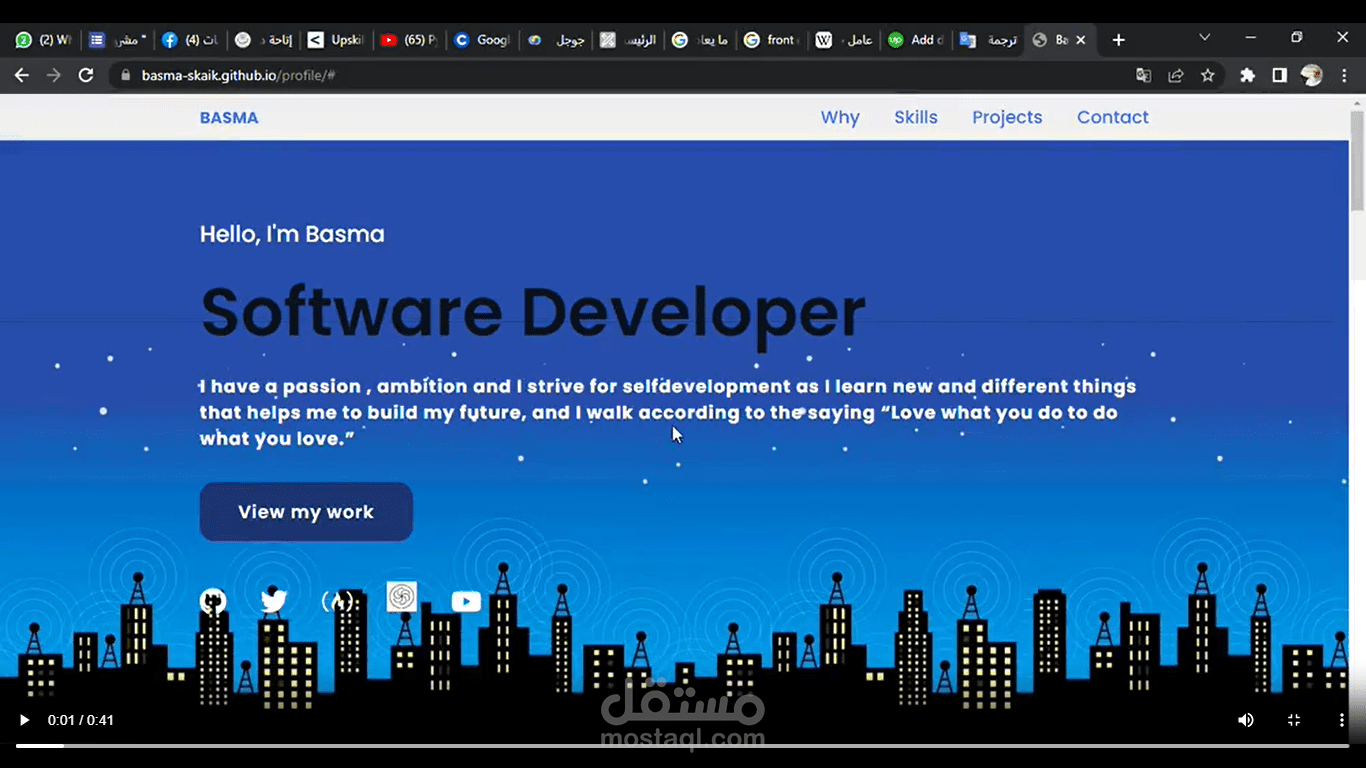Image resolution: width=1366 pixels, height=768 pixels.
Task: Click the 0:01 / 0:41 timestamp
Action: click(x=81, y=720)
